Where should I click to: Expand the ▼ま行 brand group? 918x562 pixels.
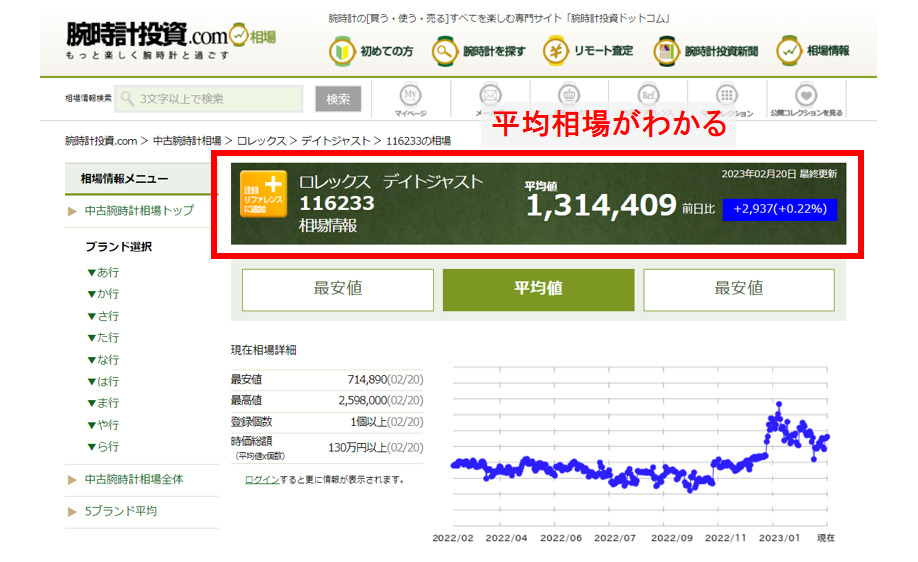point(103,403)
